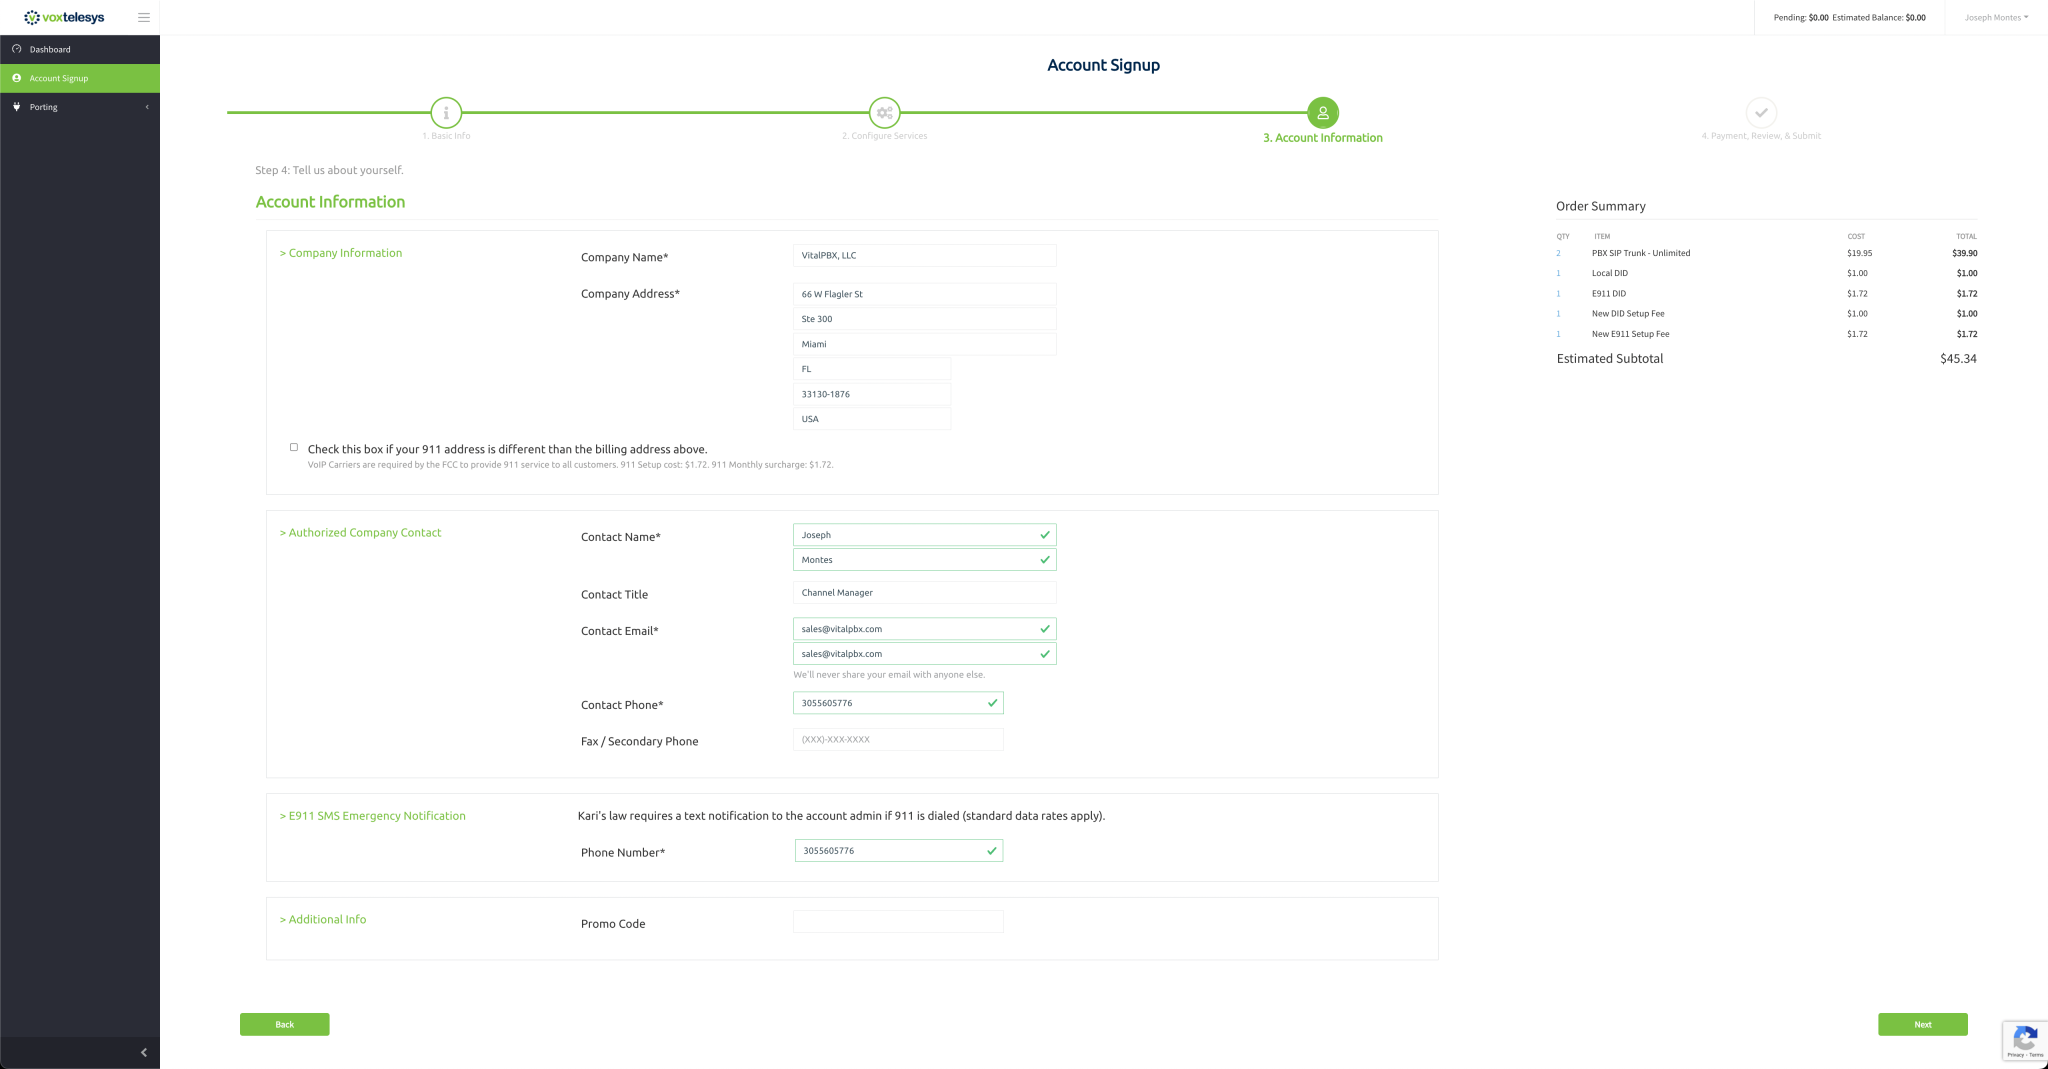The height and width of the screenshot is (1069, 2048).
Task: Click the New E911 Setup Fee item
Action: tap(1630, 334)
